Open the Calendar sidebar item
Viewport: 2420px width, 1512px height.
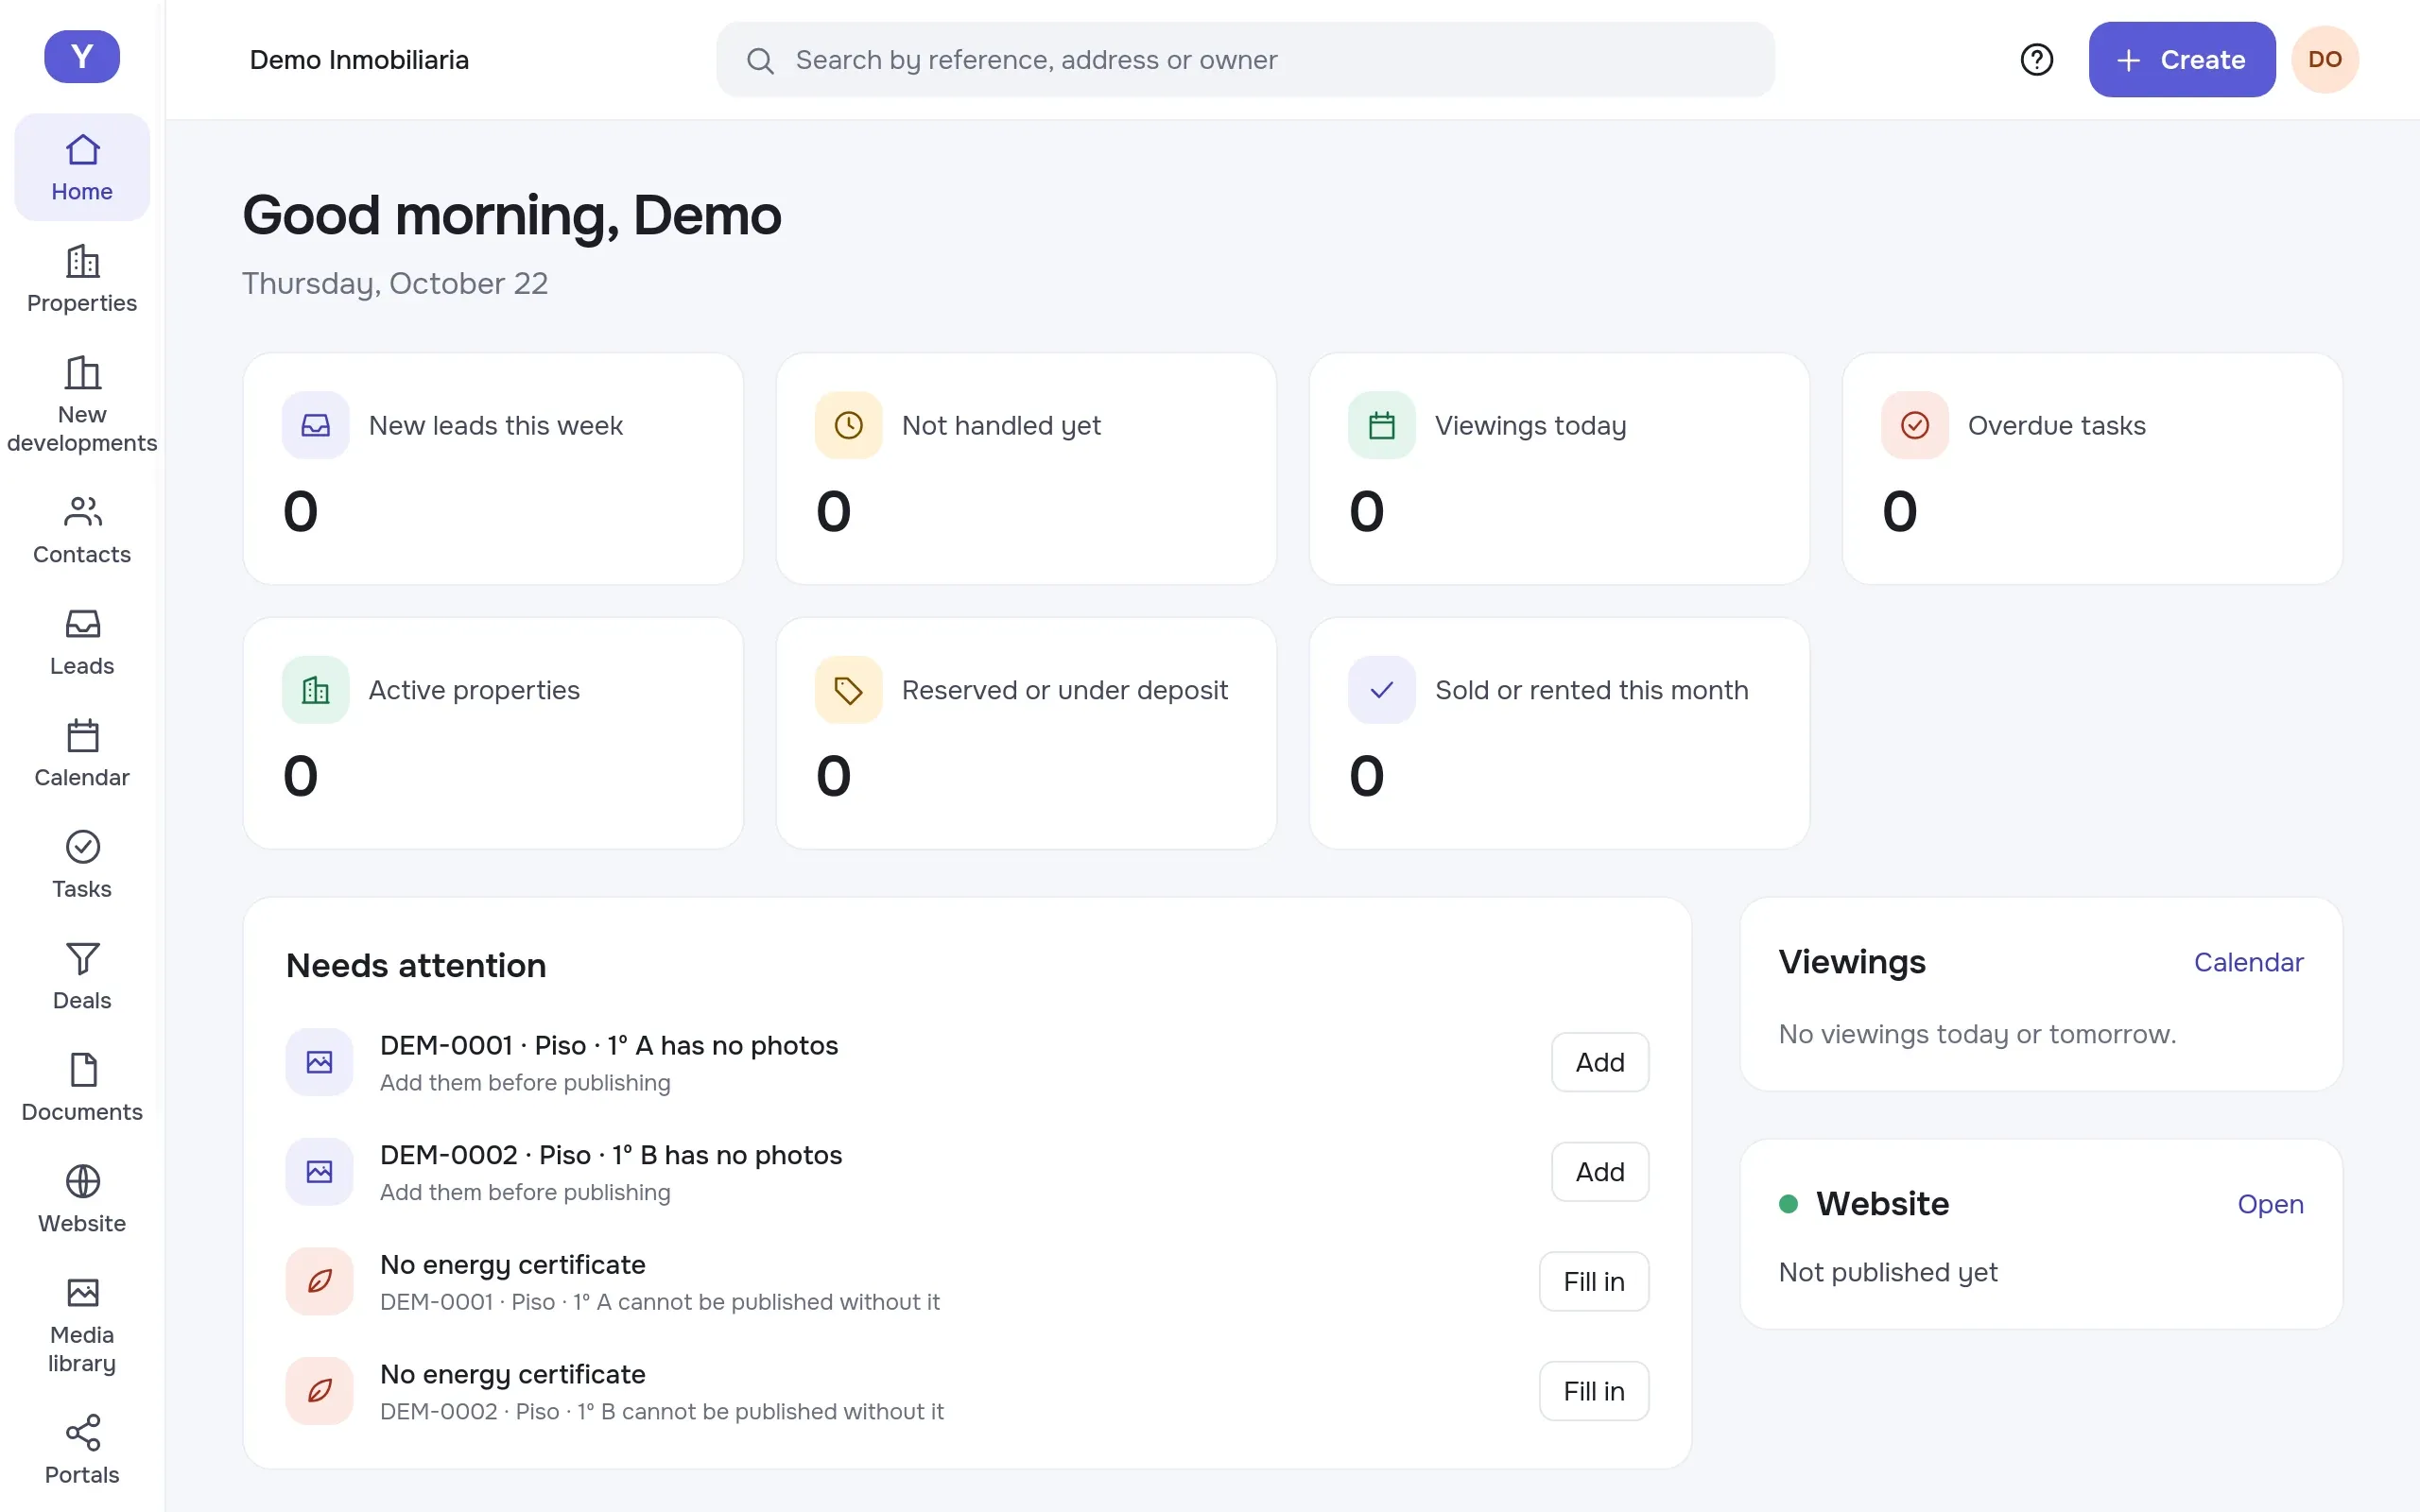[82, 753]
